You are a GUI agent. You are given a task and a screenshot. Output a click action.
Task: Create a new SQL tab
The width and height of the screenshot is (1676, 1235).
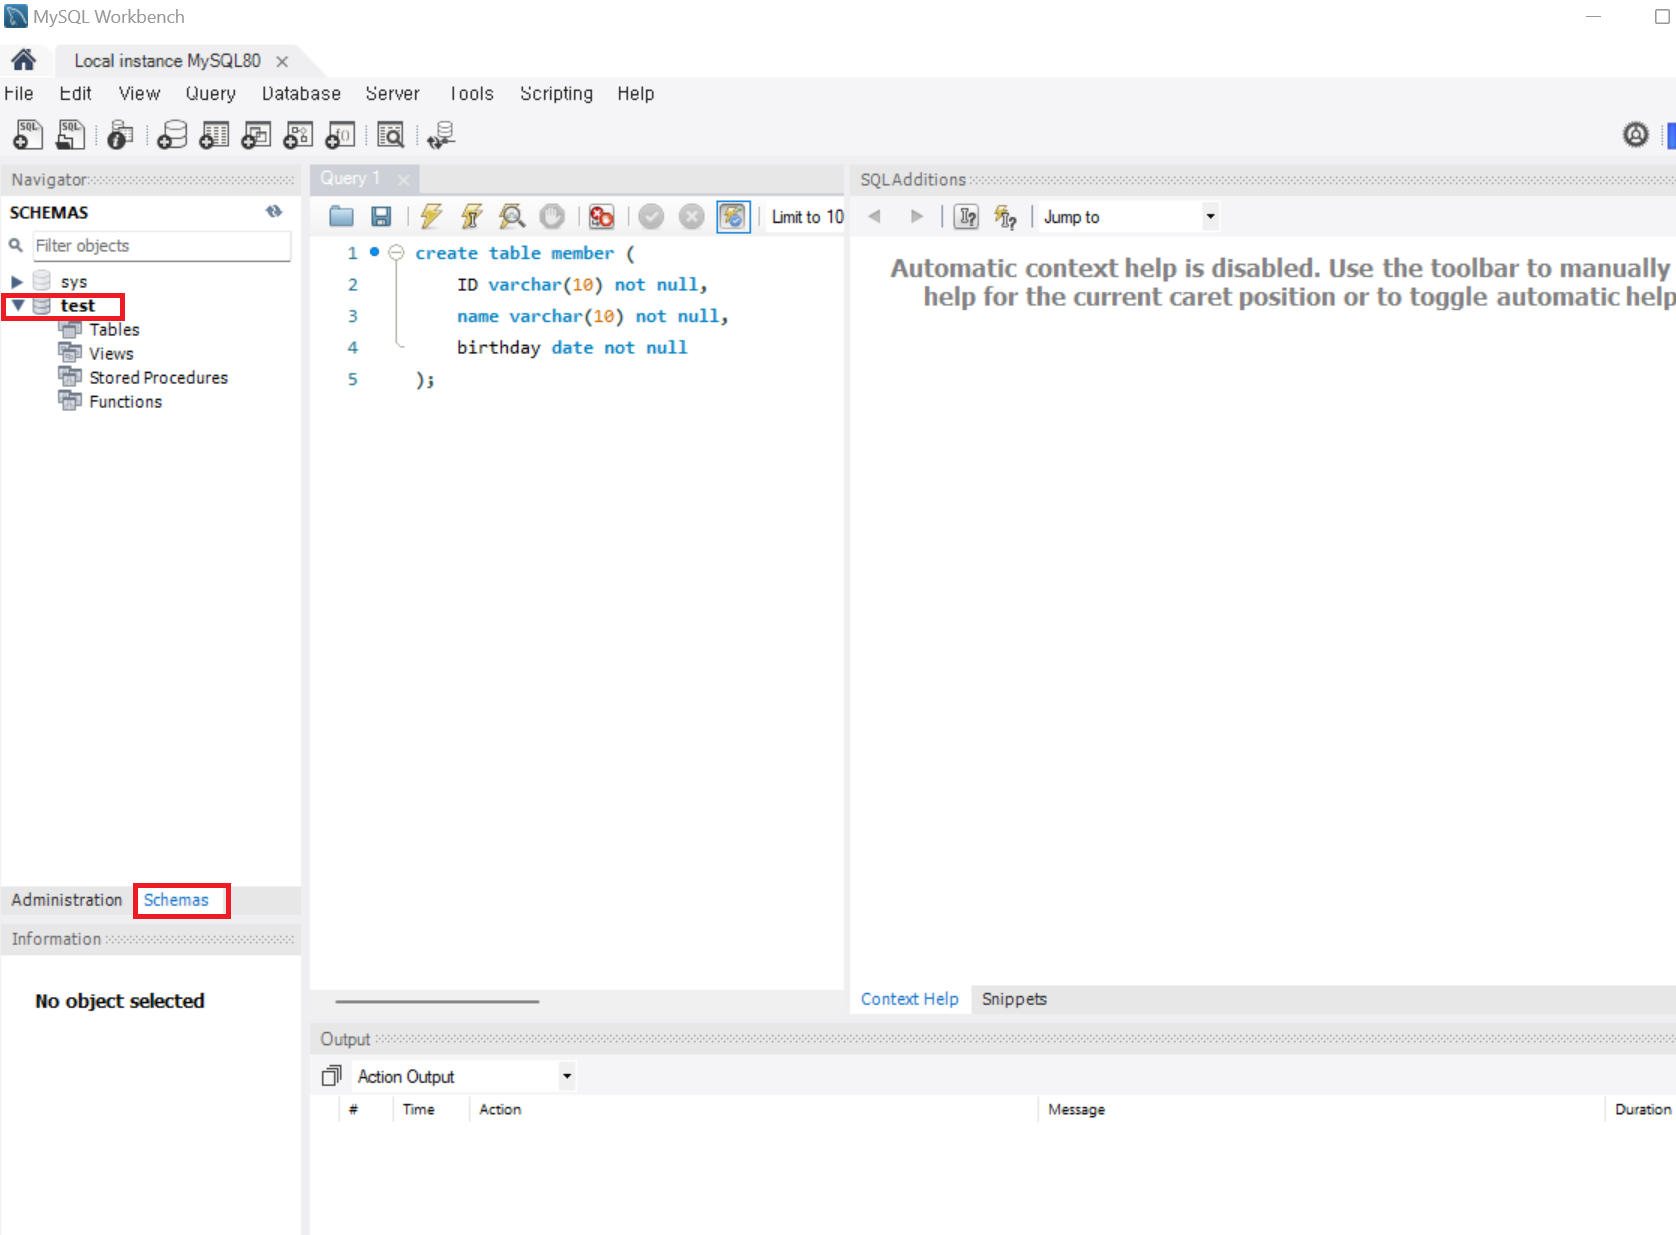pyautogui.click(x=28, y=134)
